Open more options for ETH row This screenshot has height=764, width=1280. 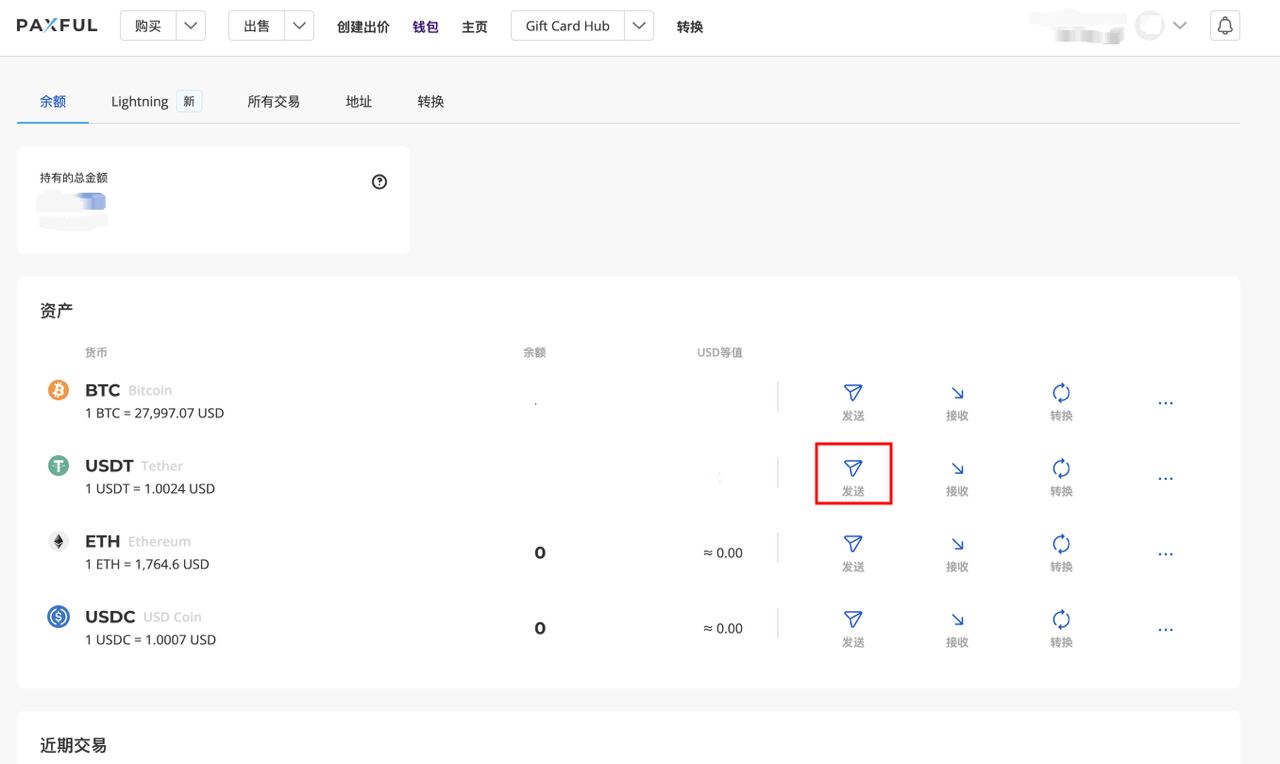click(1165, 554)
